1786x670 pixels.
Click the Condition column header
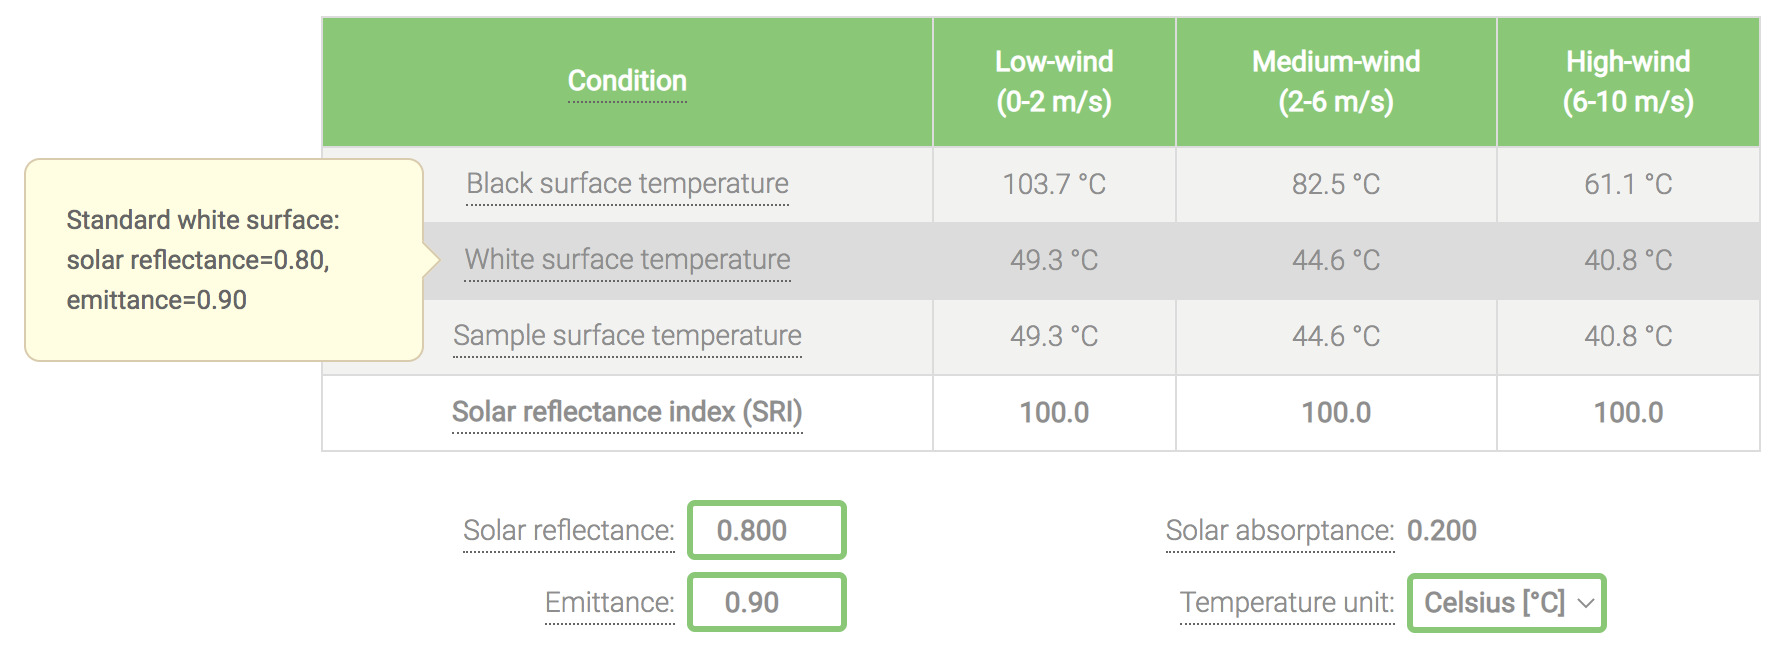(x=627, y=81)
